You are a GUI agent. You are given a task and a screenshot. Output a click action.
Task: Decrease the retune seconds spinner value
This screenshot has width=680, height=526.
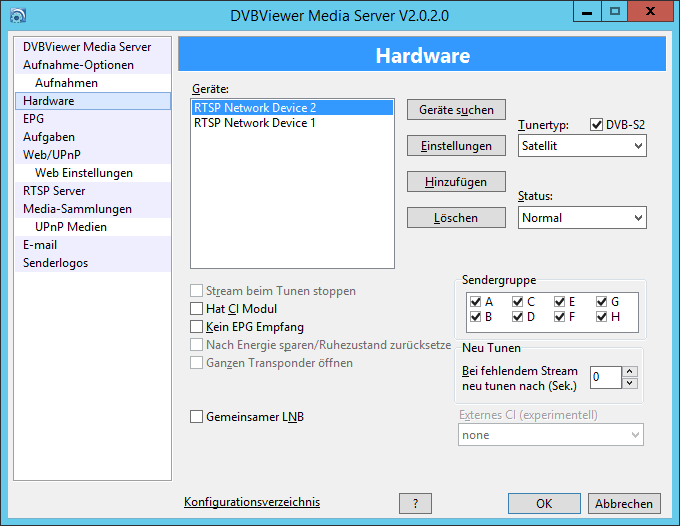[630, 383]
